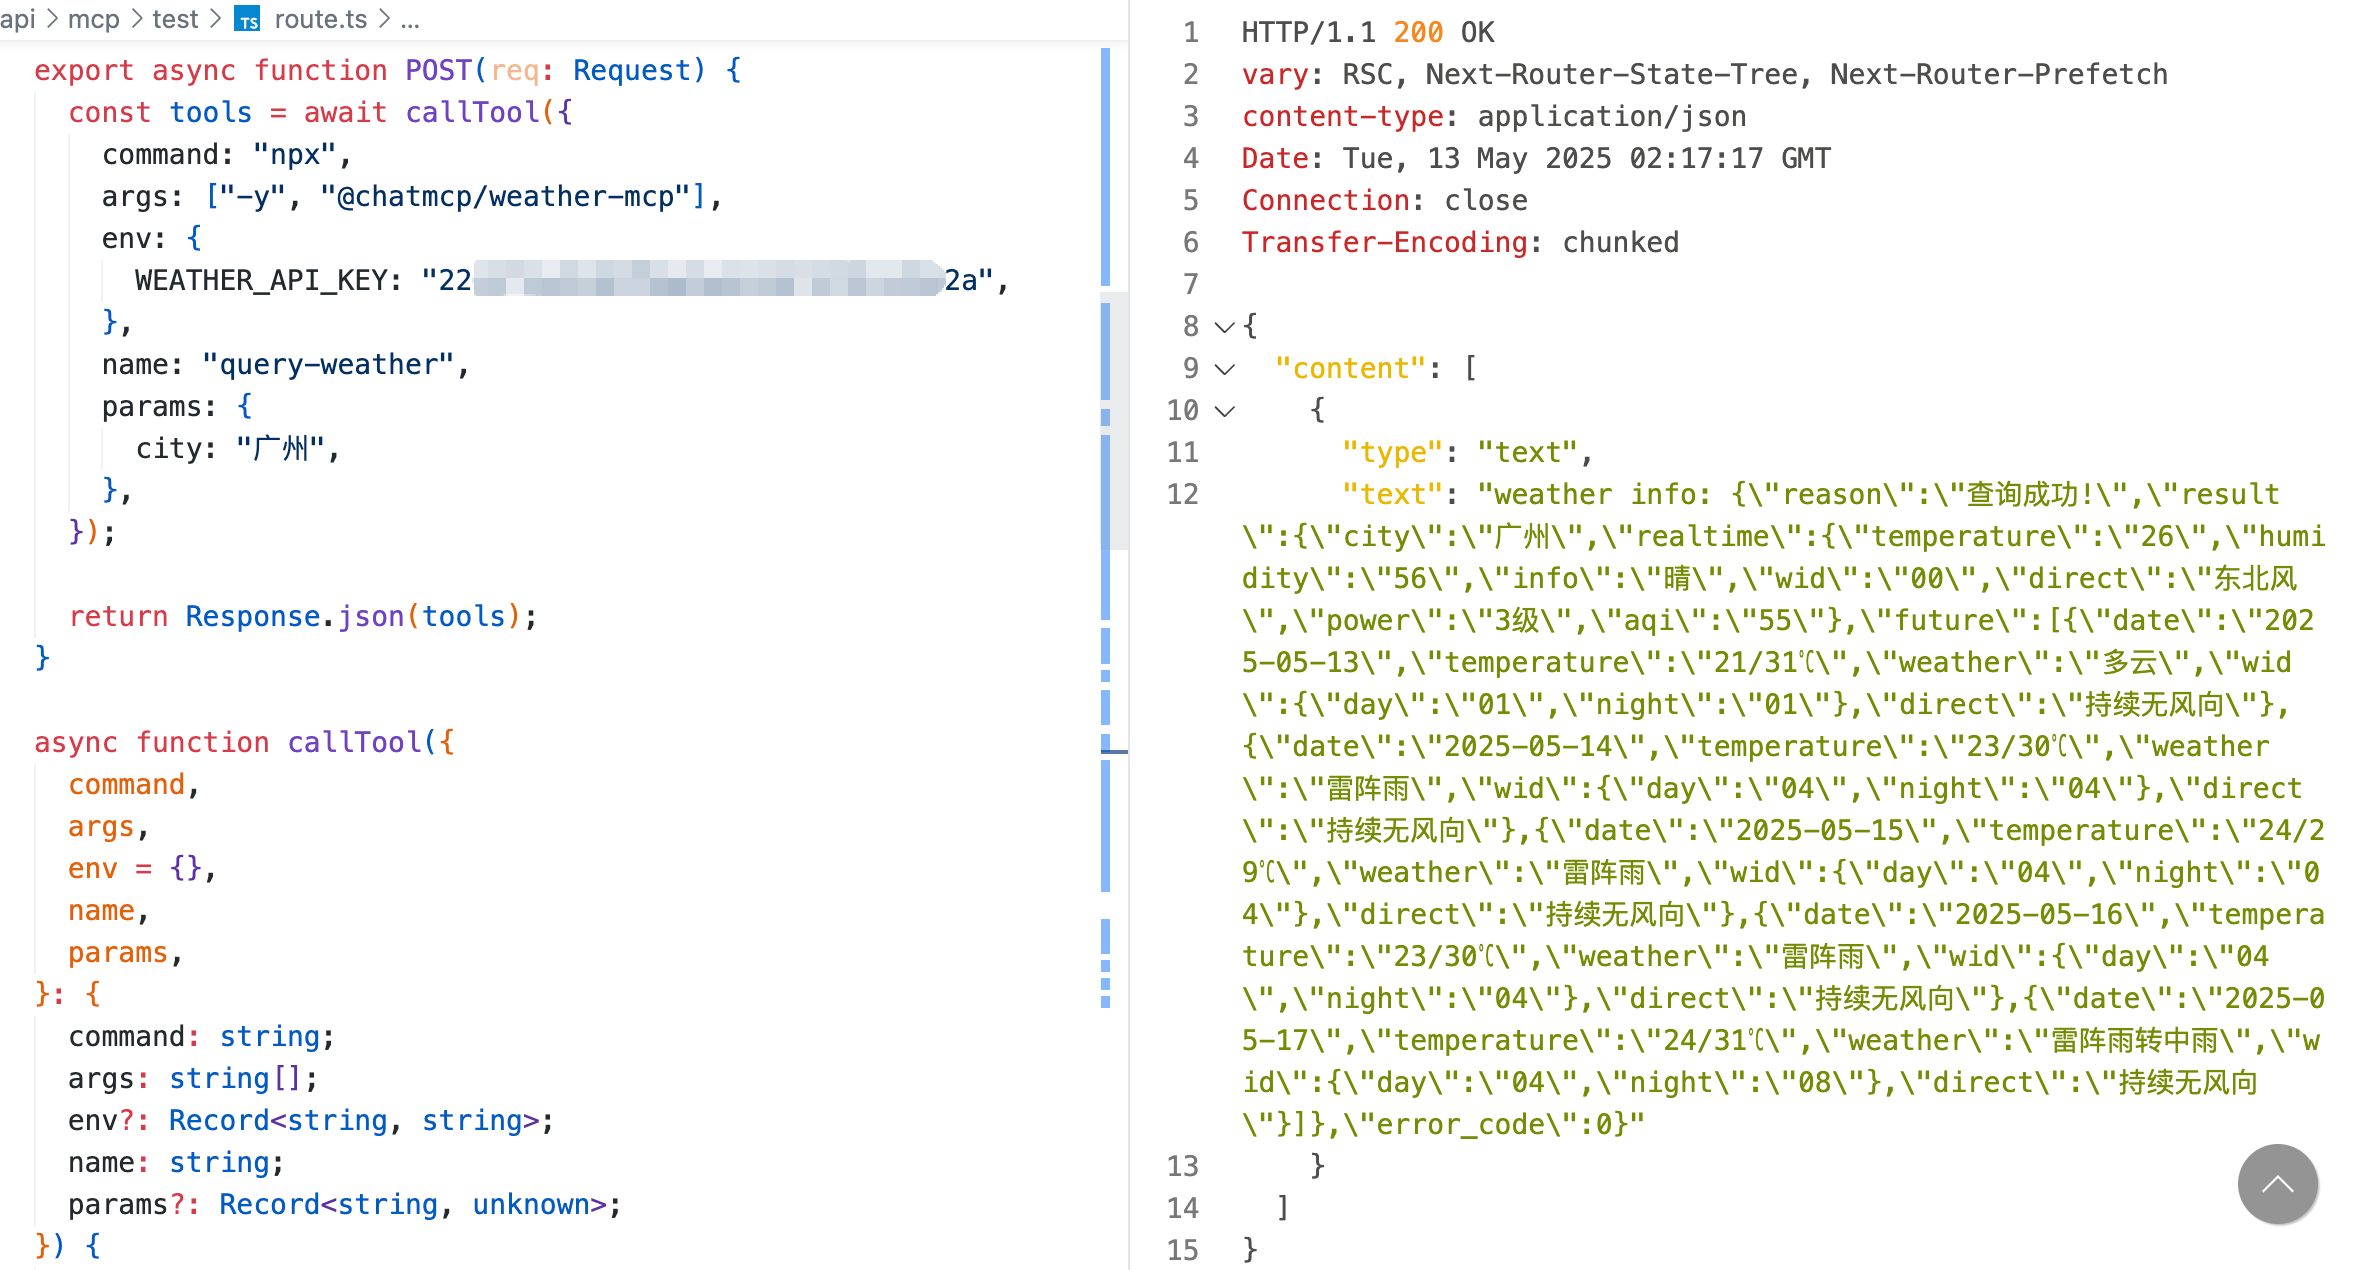Select the "test" breadcrumb folder
Viewport: 2358px width, 1270px height.
[175, 19]
